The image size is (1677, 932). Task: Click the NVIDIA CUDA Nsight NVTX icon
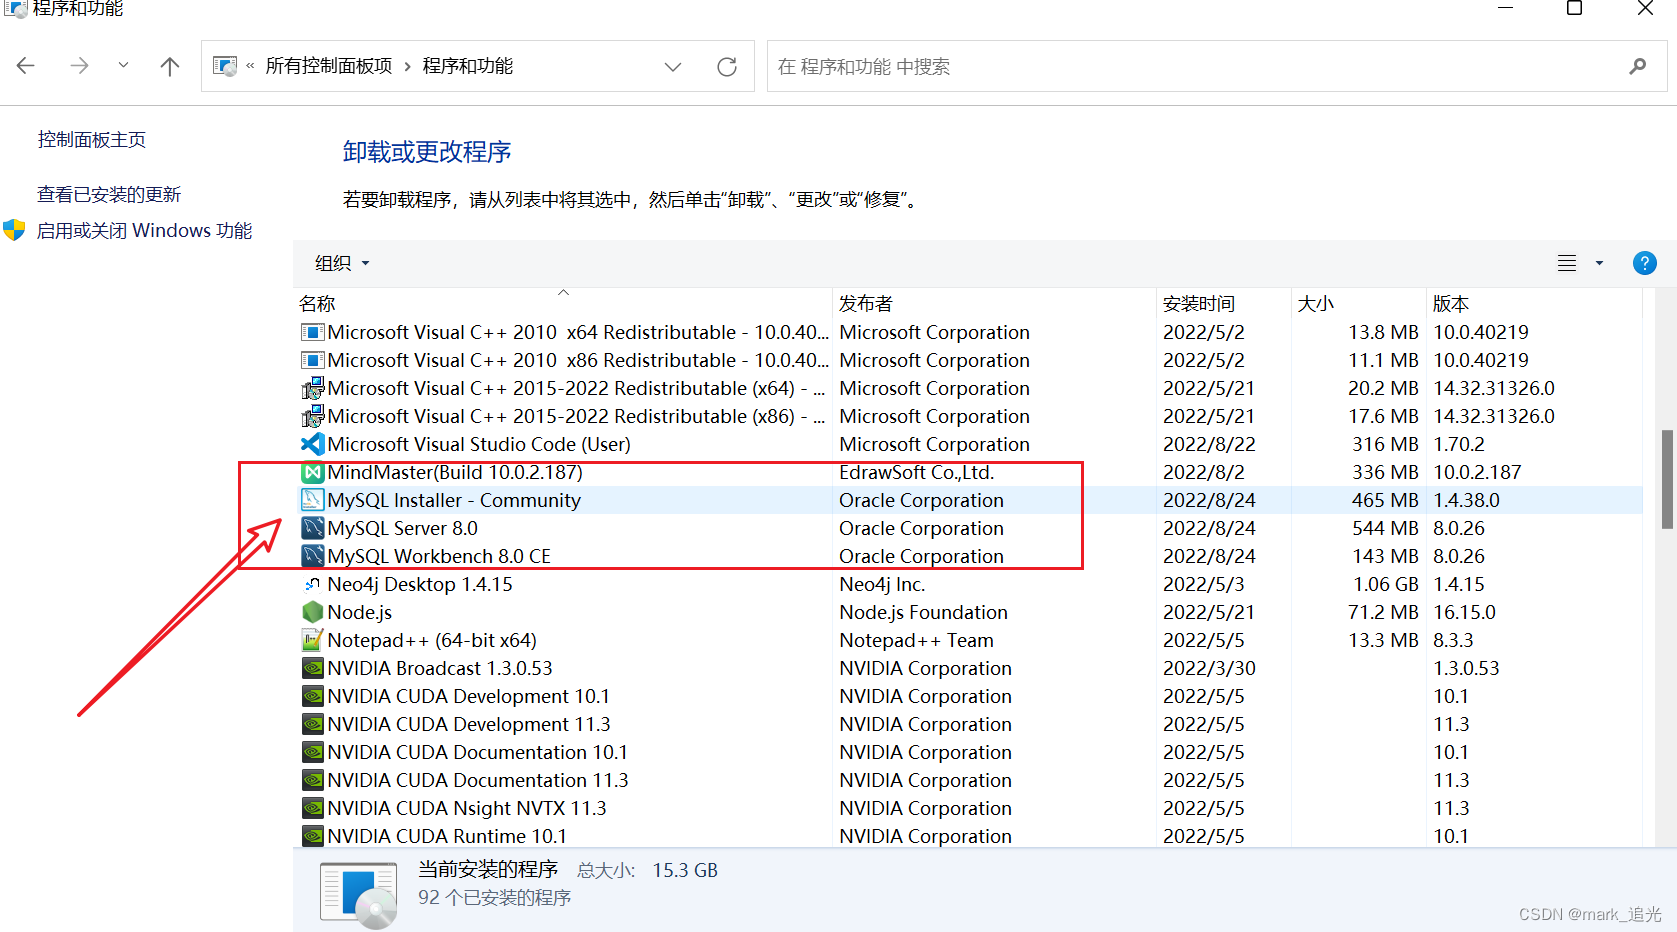pyautogui.click(x=313, y=808)
